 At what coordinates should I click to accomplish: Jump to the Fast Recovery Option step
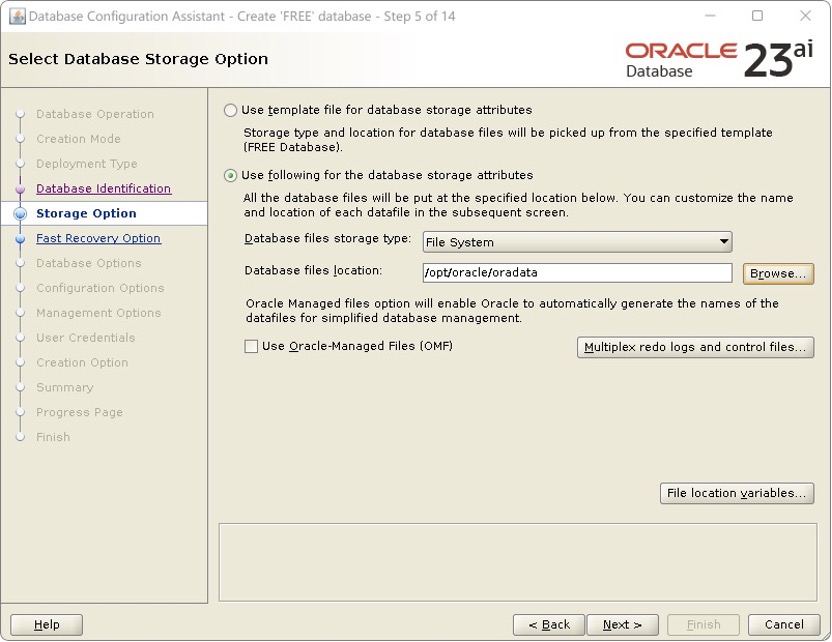pyautogui.click(x=98, y=238)
